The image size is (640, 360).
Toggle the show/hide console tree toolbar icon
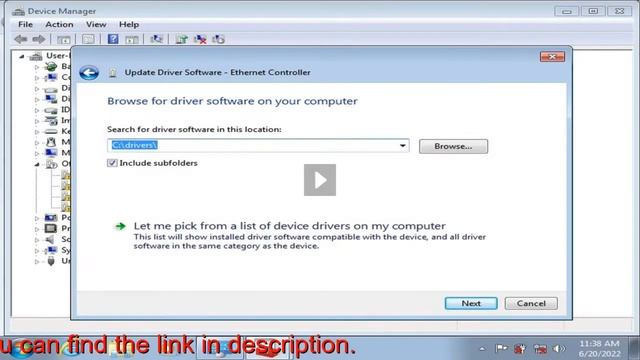pos(64,40)
